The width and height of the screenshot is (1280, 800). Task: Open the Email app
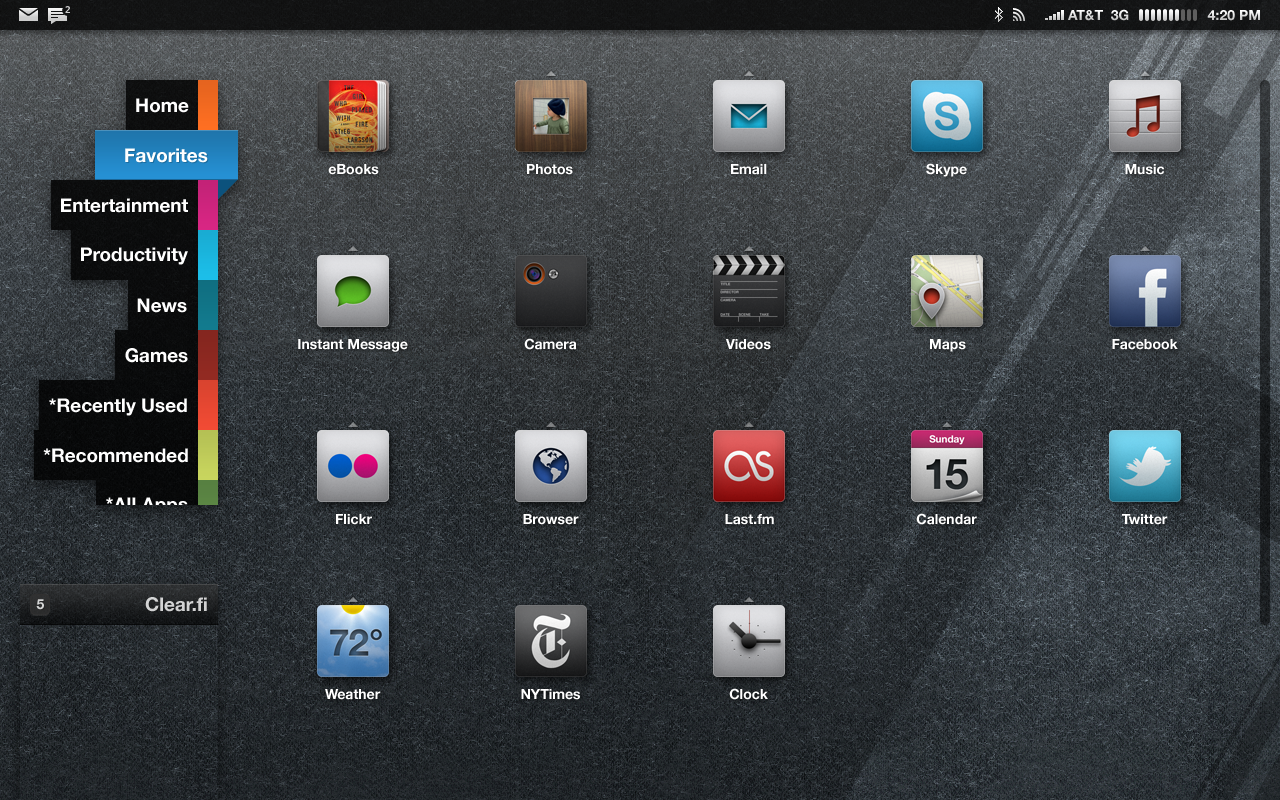point(749,116)
